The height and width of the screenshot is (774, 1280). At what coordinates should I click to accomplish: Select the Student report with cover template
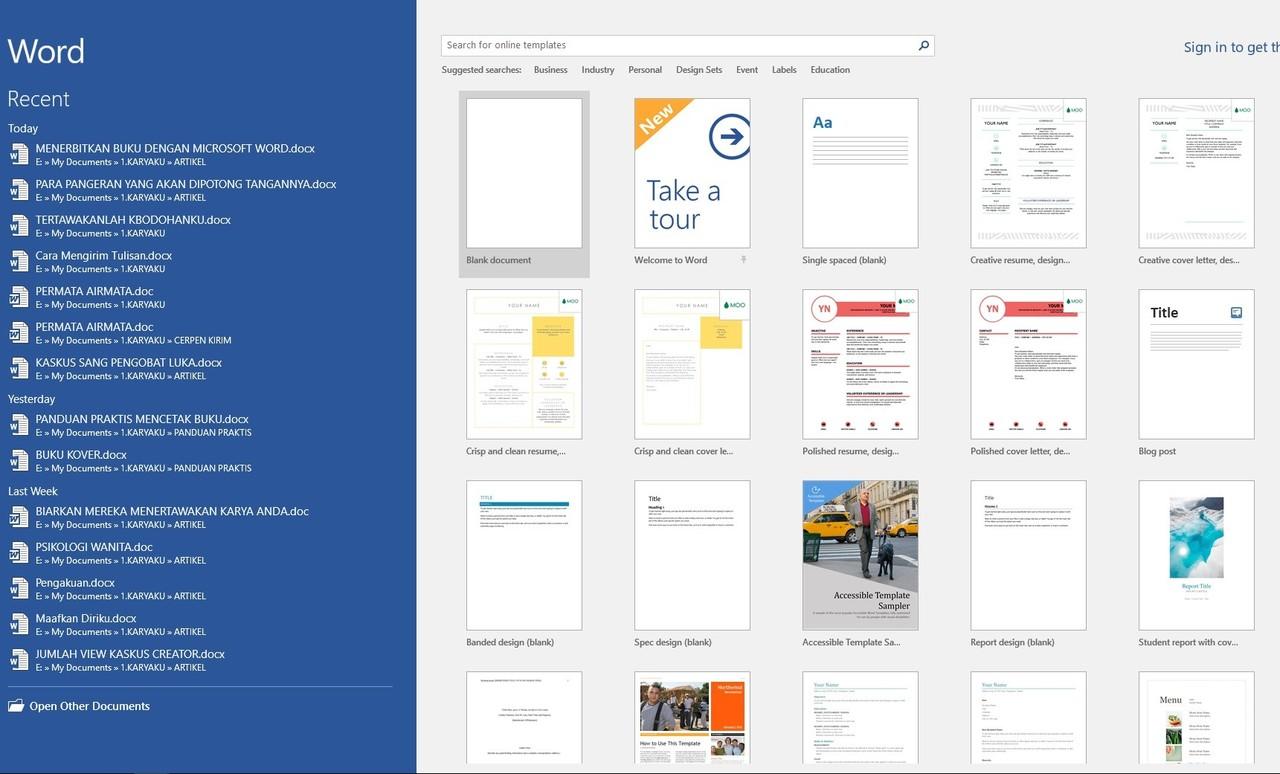click(x=1196, y=555)
